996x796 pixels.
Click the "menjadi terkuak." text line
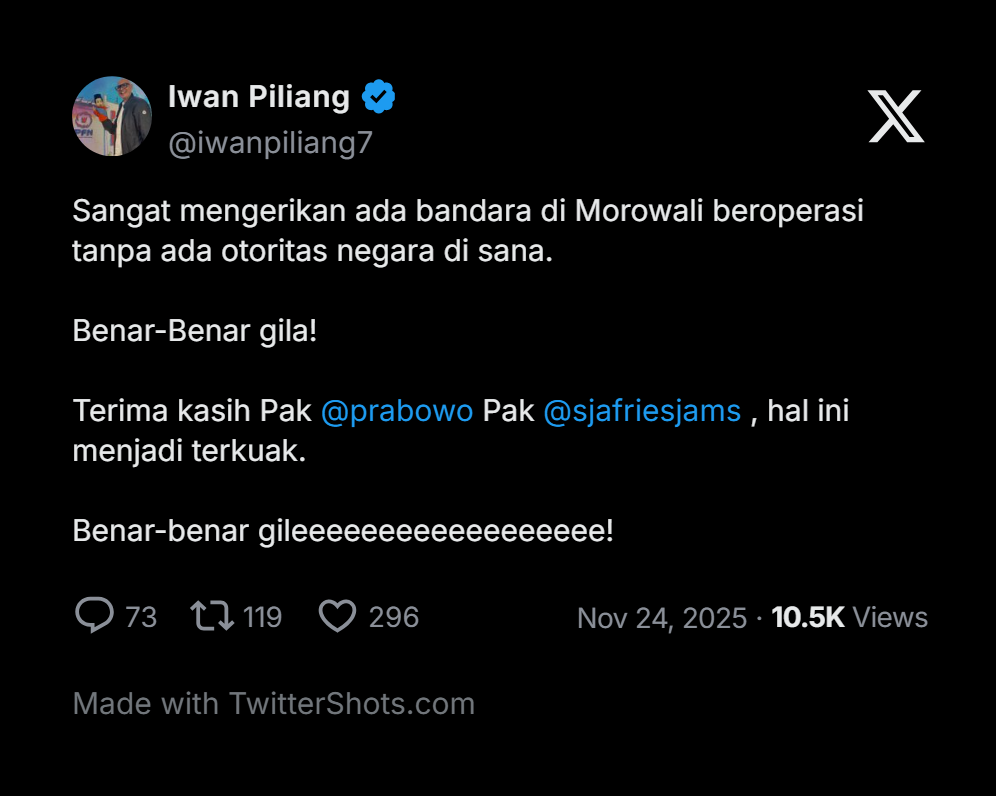188,451
